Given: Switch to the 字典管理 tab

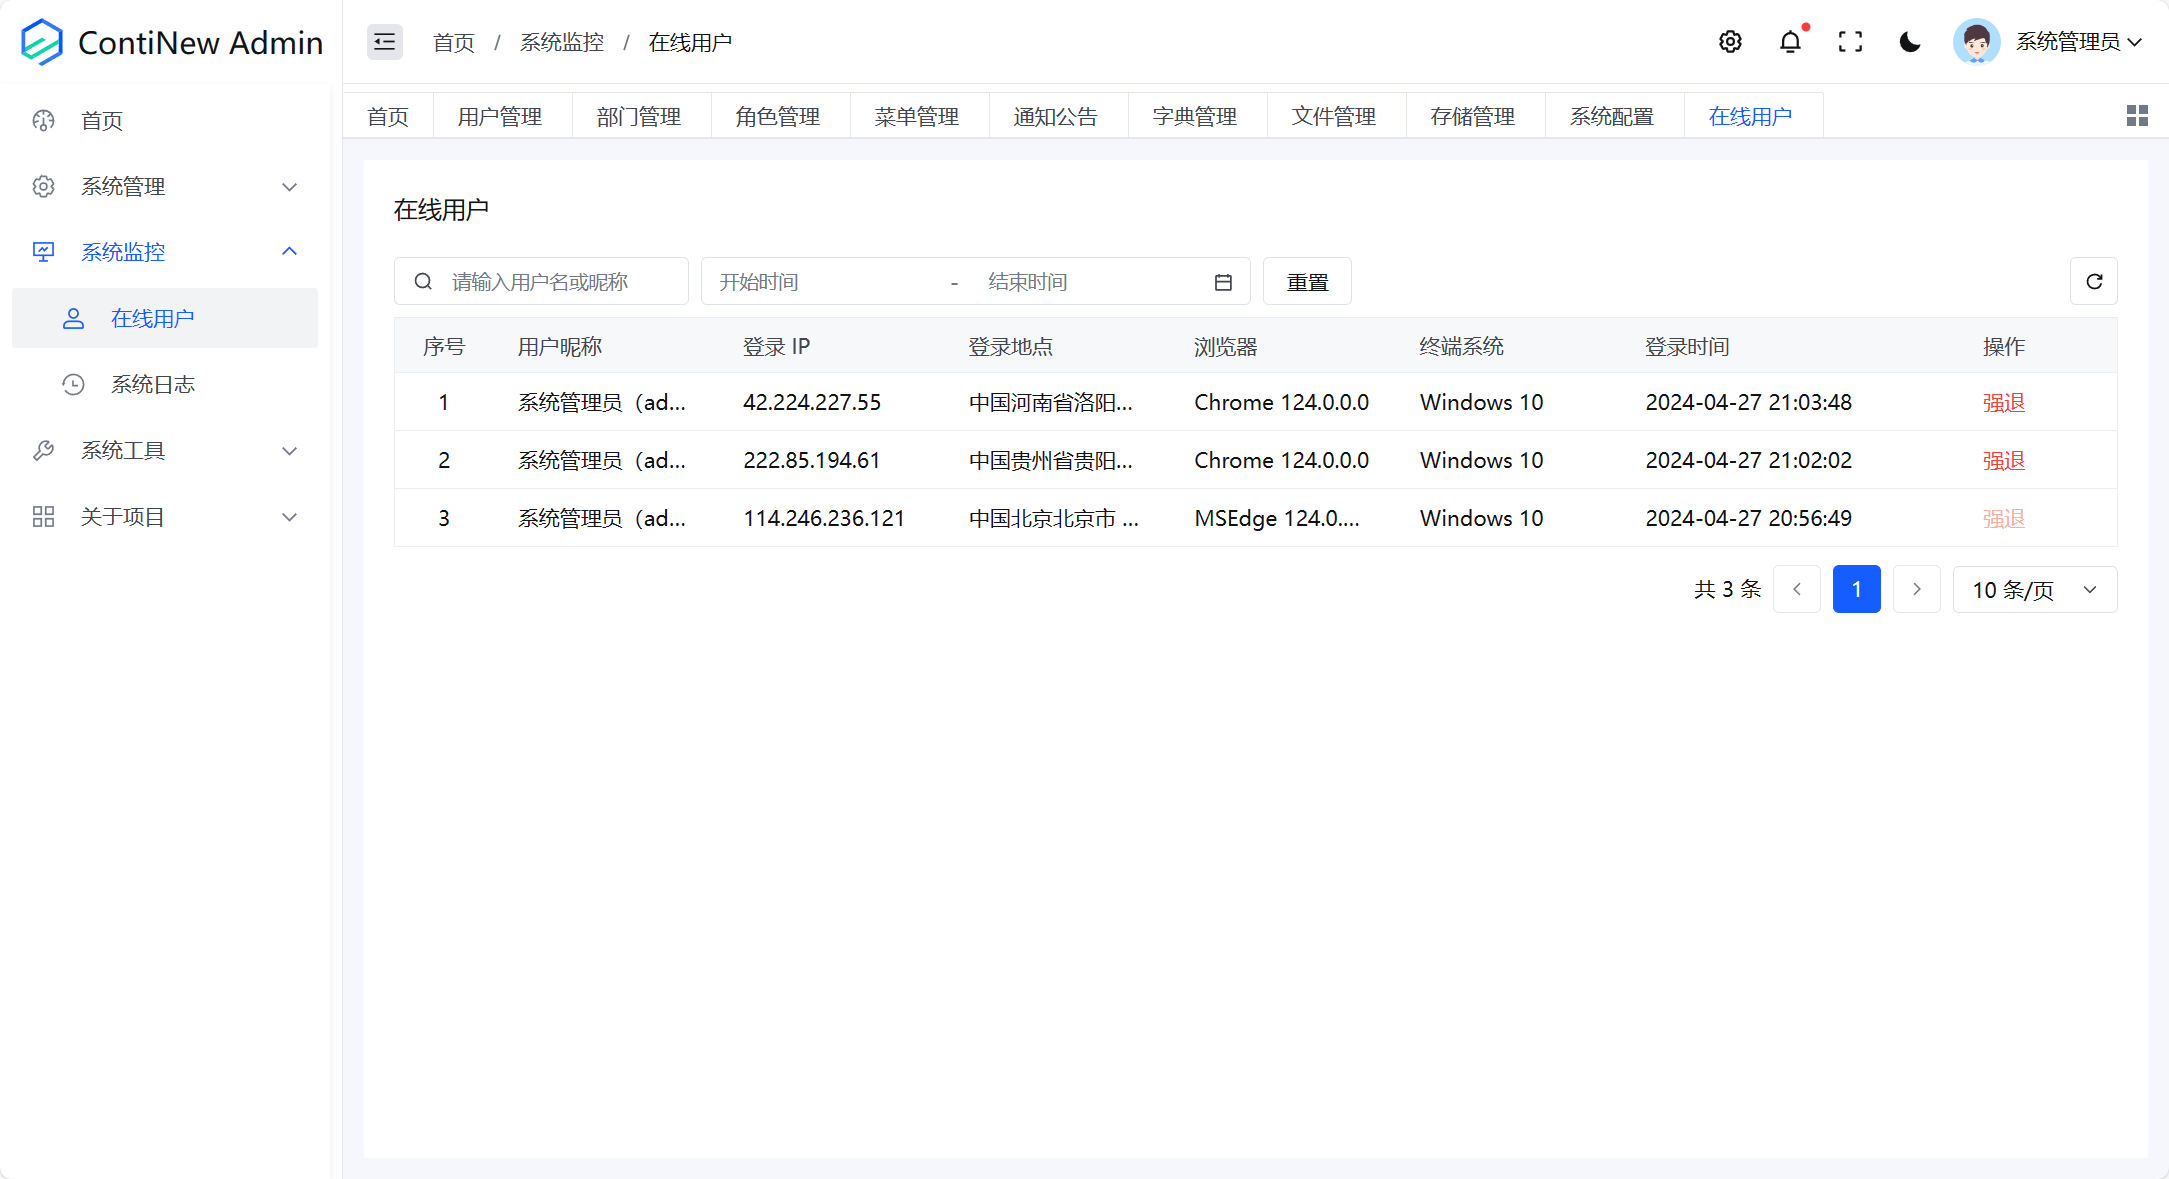Looking at the screenshot, I should point(1195,117).
